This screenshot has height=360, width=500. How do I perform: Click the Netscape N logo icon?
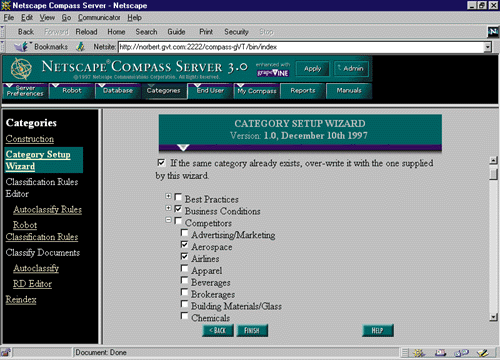click(493, 32)
